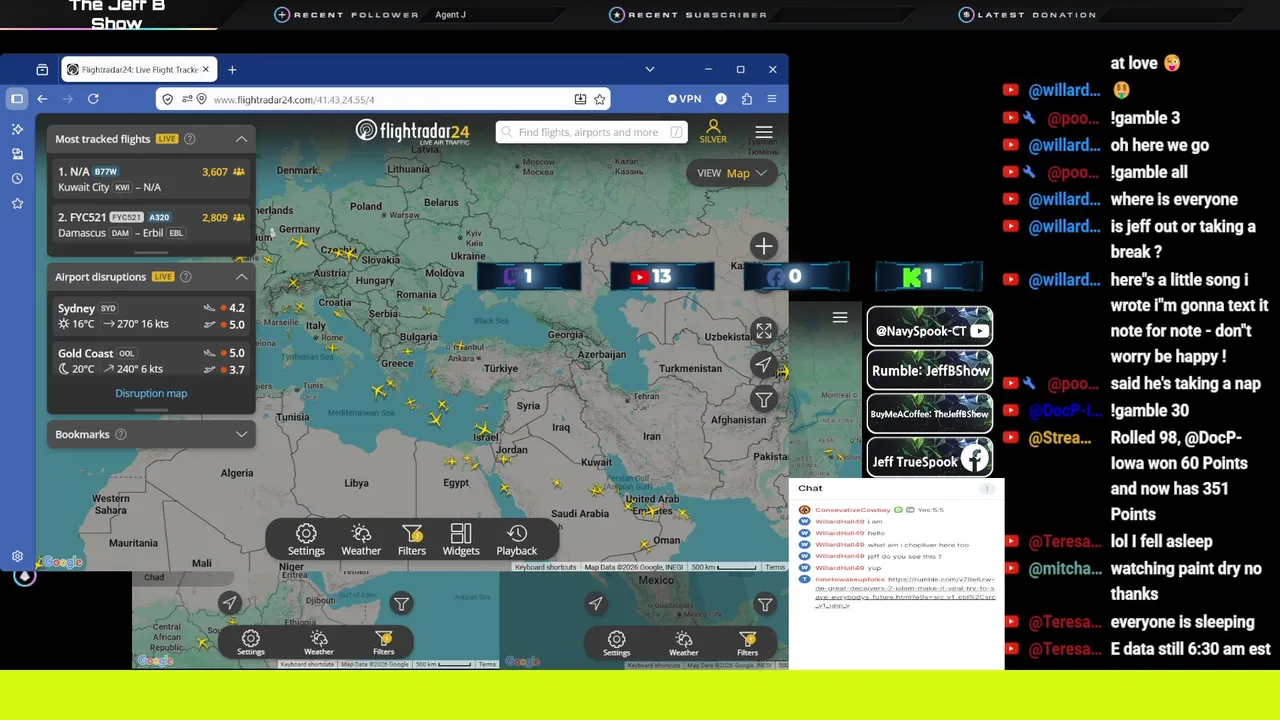Image resolution: width=1280 pixels, height=720 pixels.
Task: Click the location arrow in the lower-left map
Action: point(230,603)
